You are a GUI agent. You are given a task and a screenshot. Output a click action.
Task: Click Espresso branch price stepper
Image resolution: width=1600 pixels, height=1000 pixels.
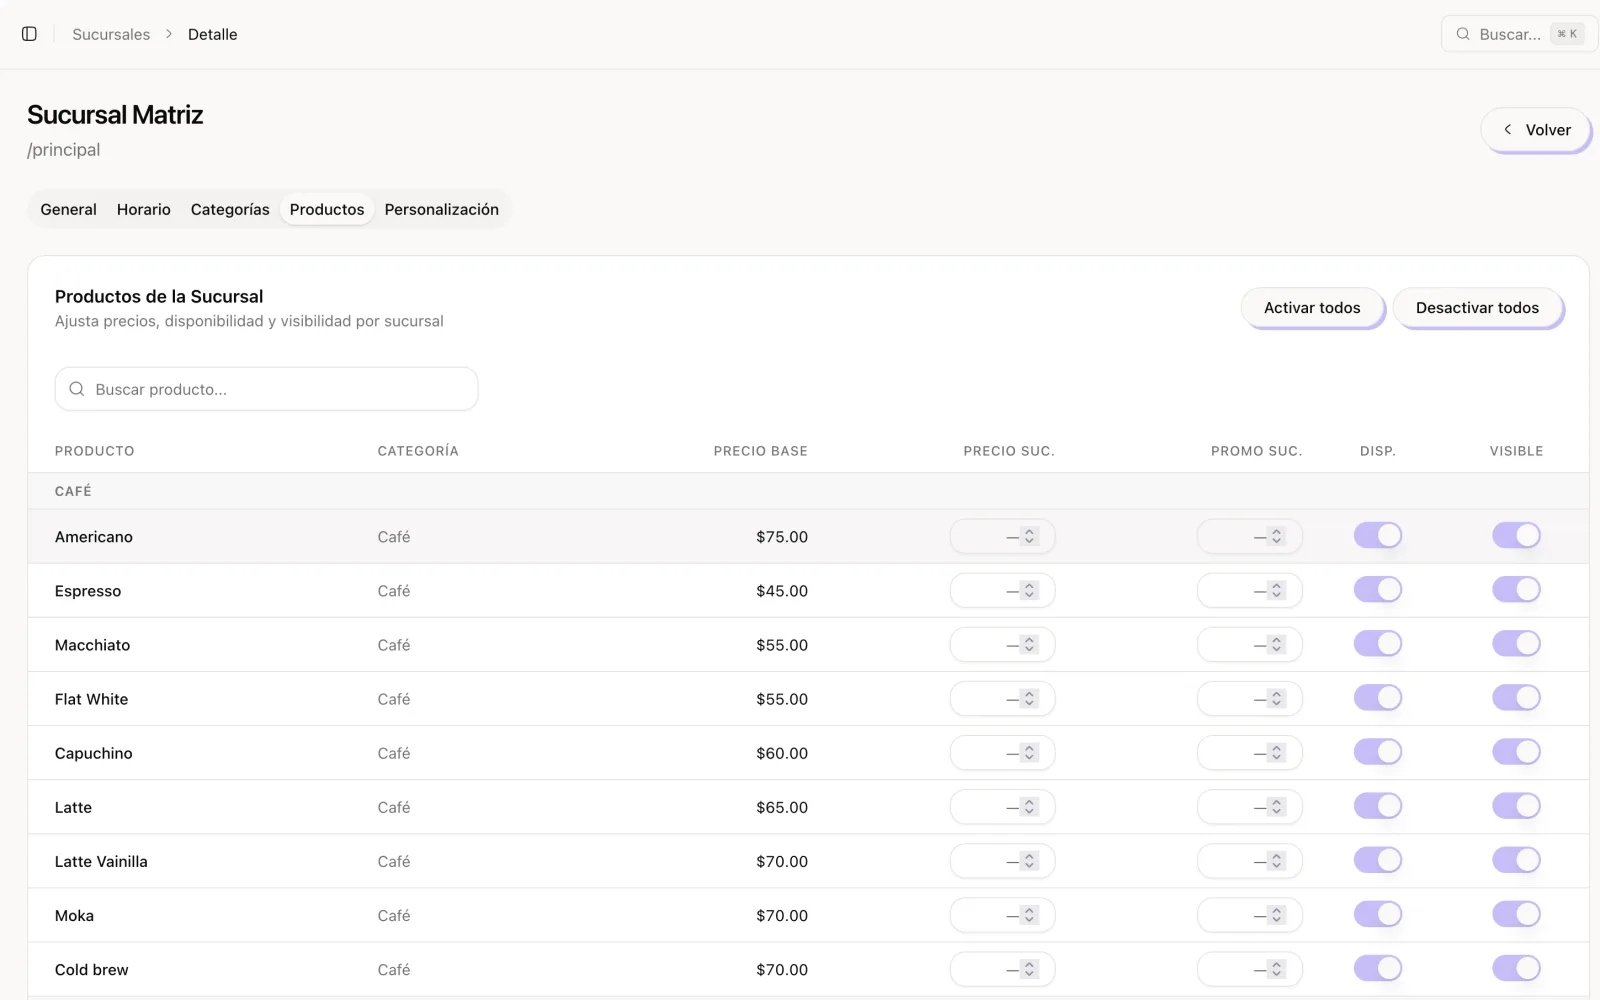click(1029, 591)
